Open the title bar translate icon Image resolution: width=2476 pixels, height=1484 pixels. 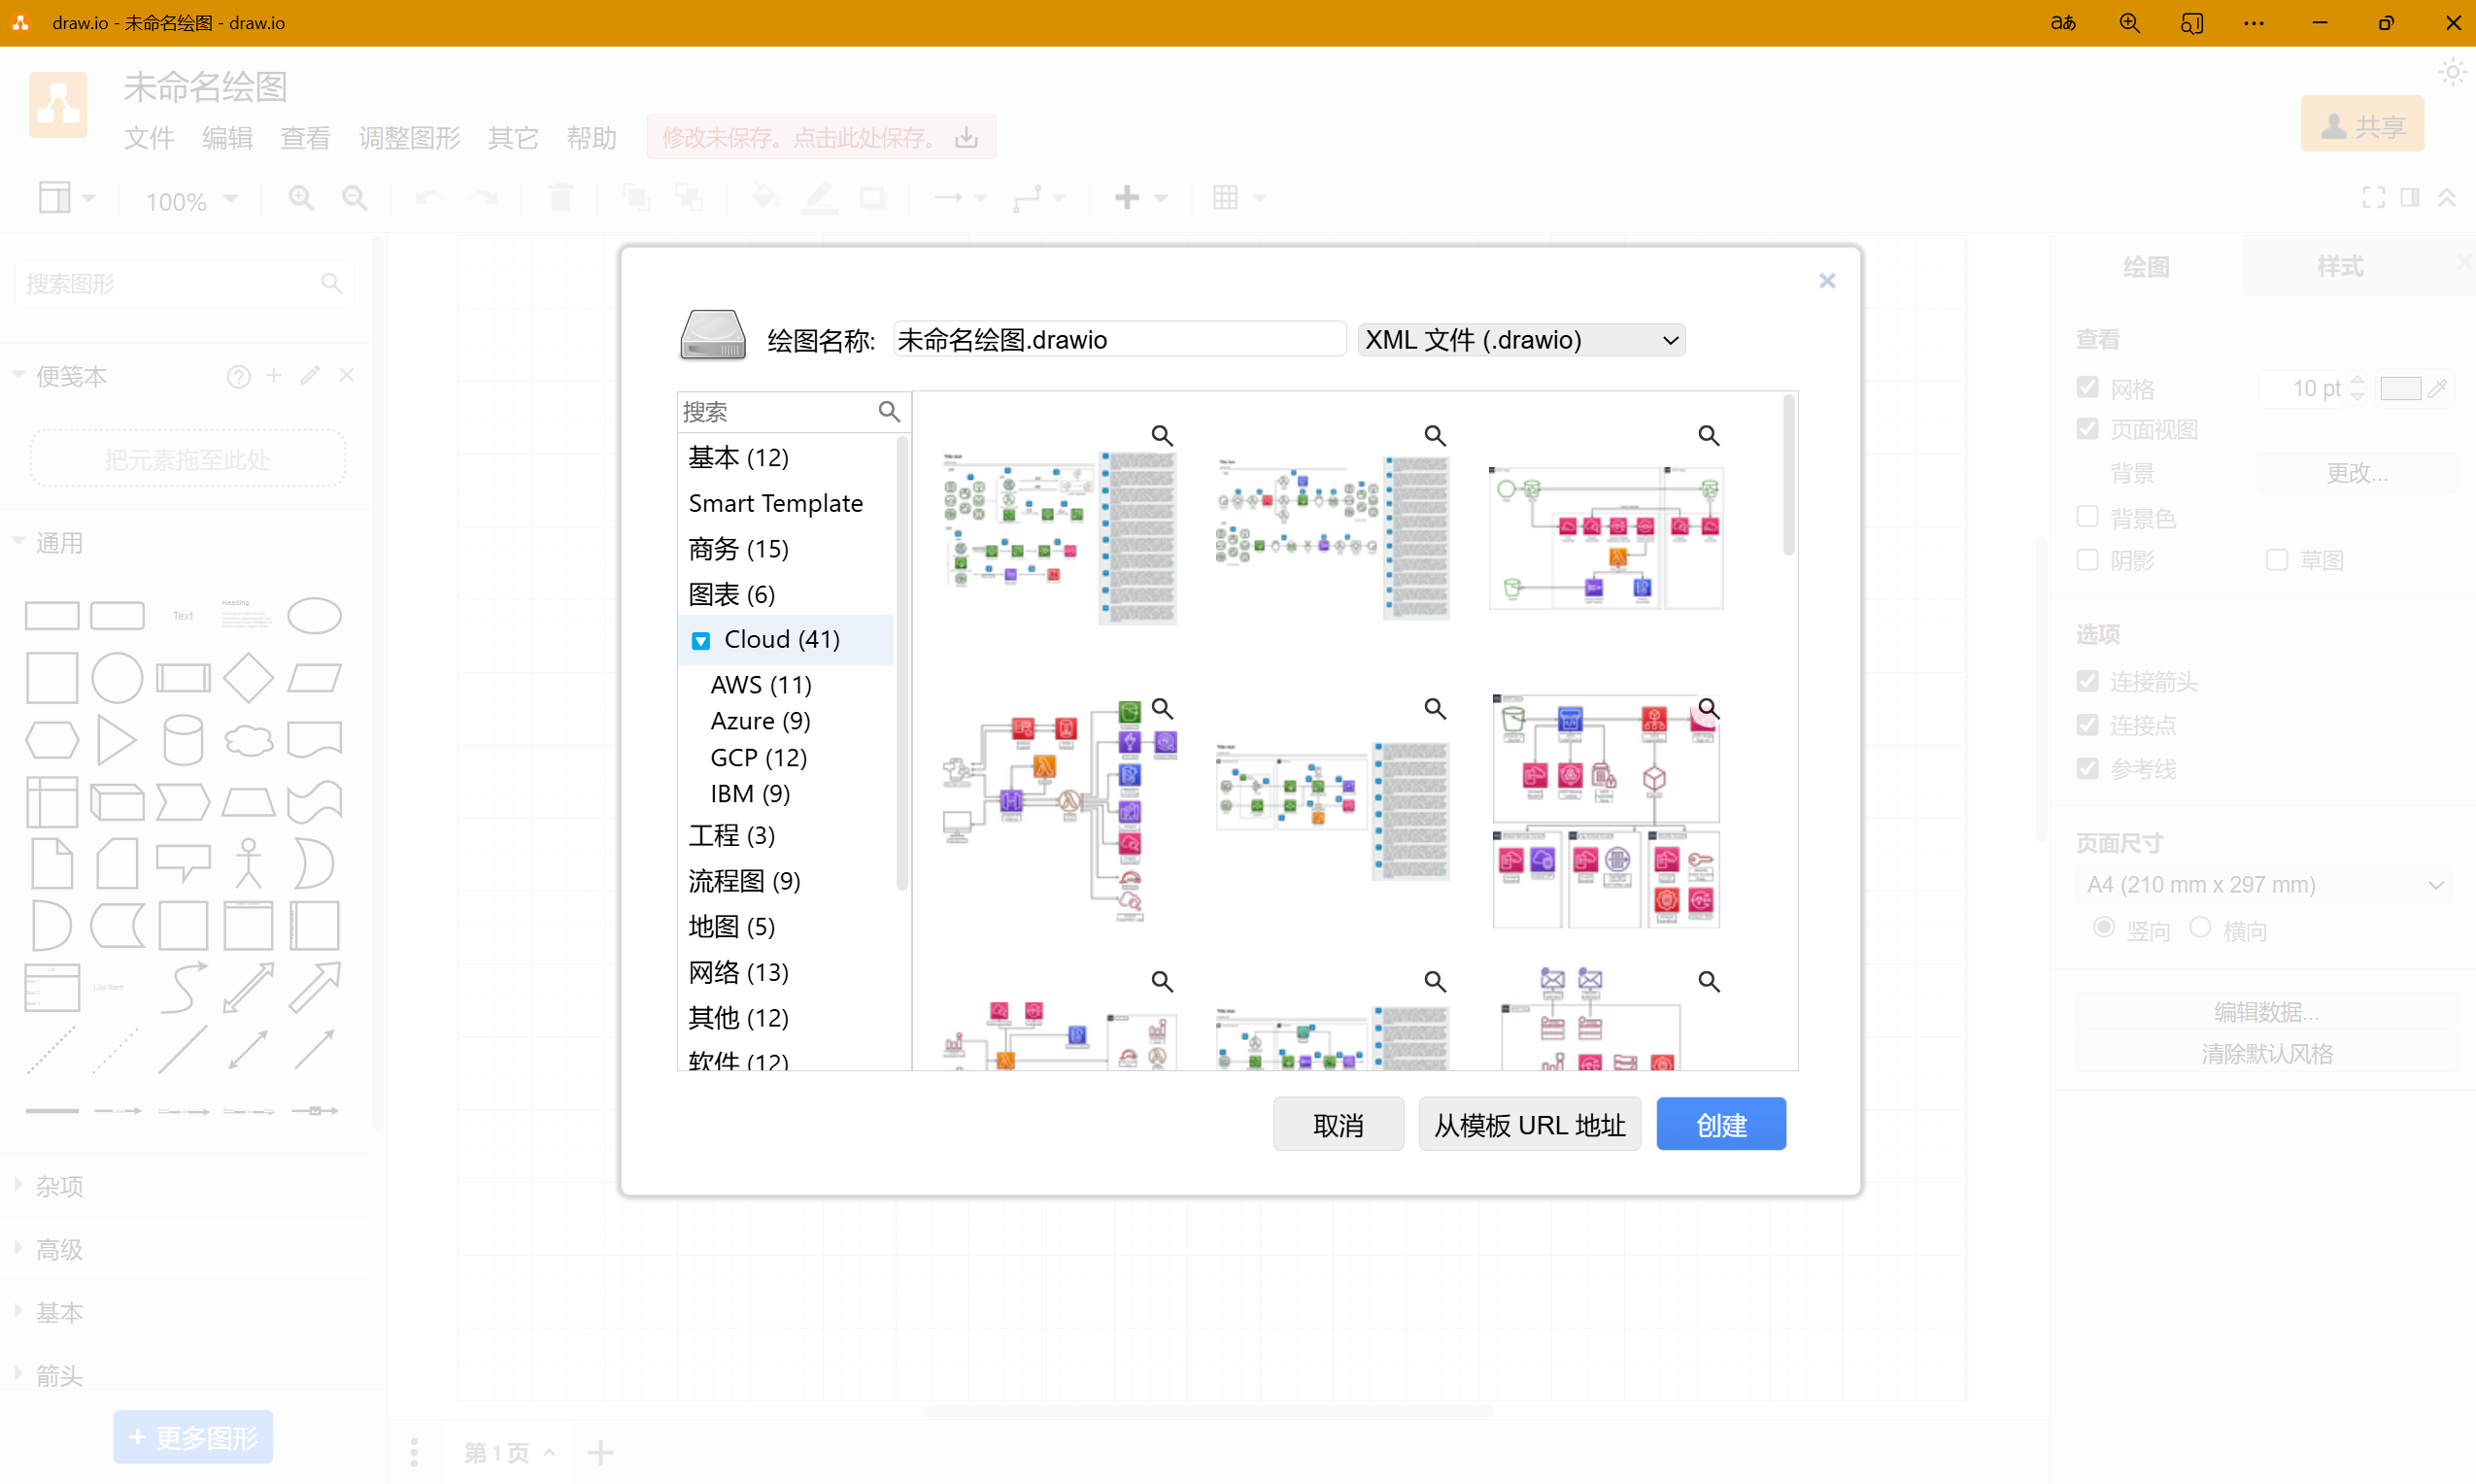coord(2063,23)
